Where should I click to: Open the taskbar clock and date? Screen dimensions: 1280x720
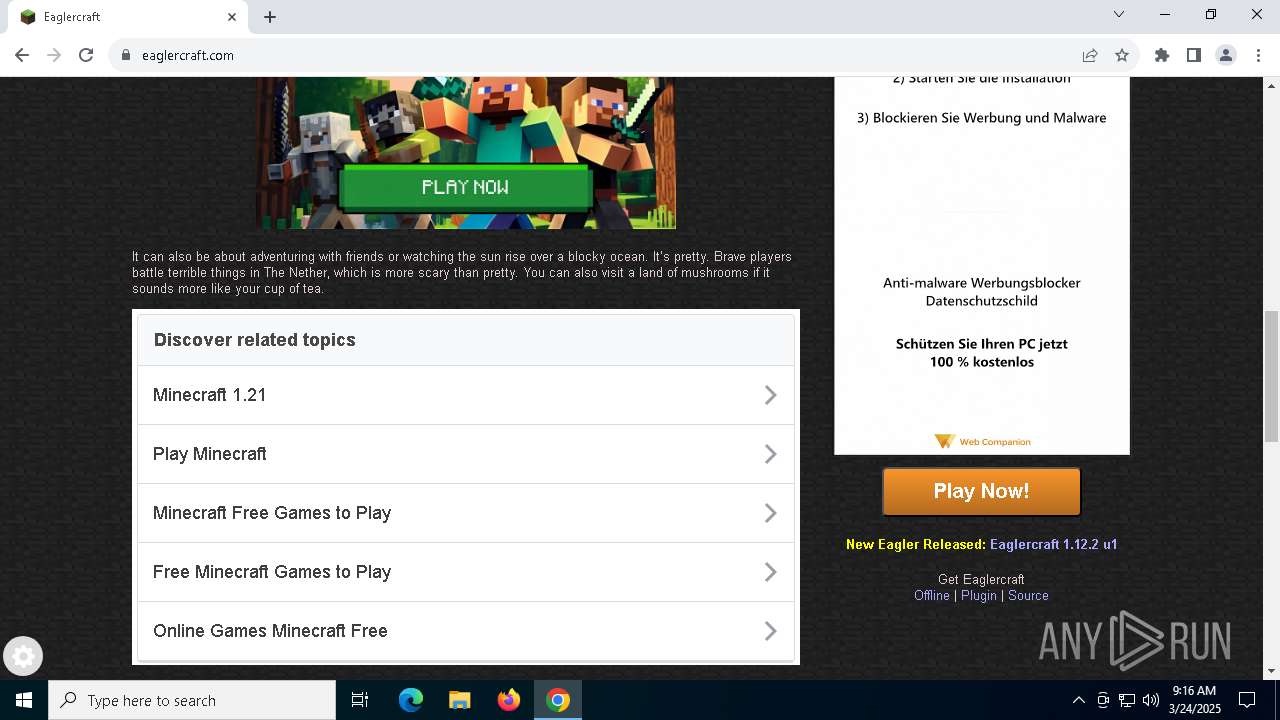tap(1194, 700)
